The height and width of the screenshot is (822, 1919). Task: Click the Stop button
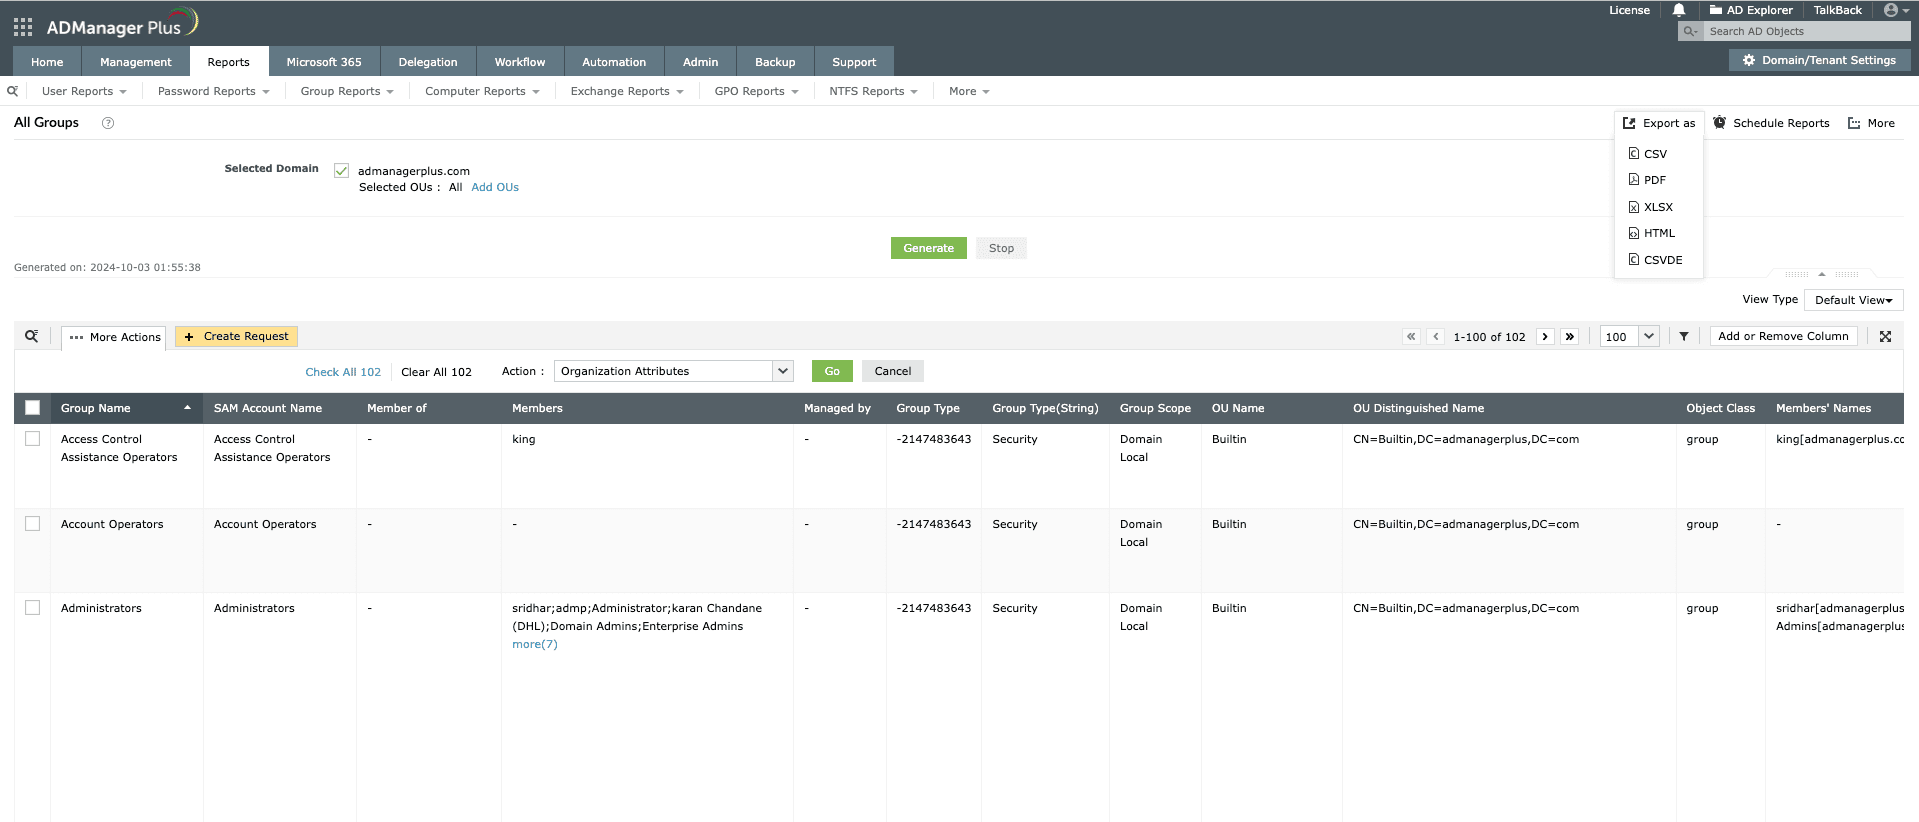coord(1001,248)
